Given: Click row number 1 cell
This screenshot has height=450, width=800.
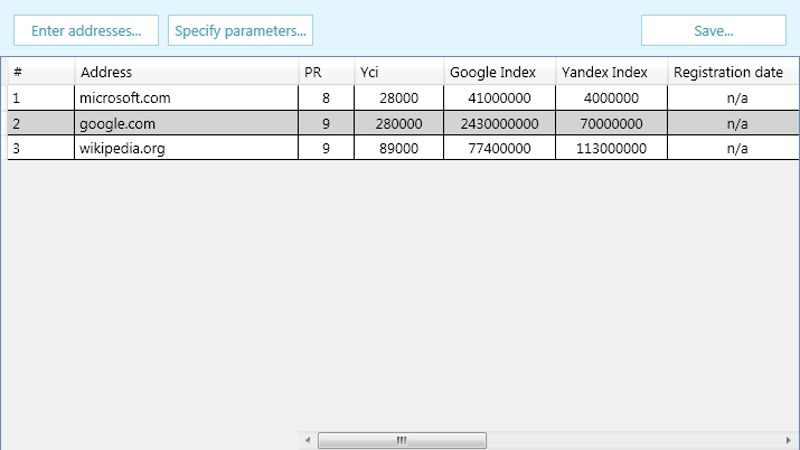Looking at the screenshot, I should pyautogui.click(x=41, y=98).
